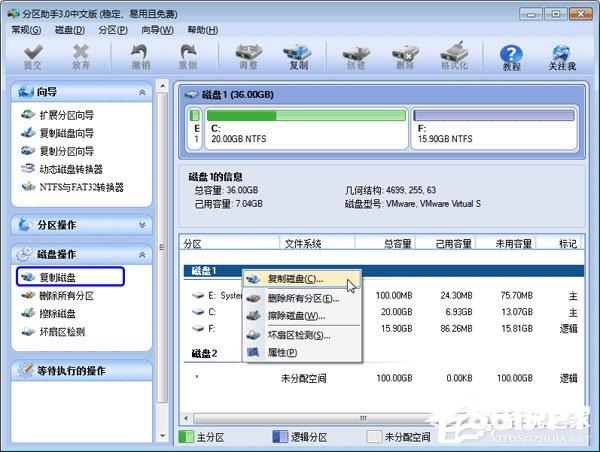The image size is (600, 452).
Task: Launch 动态磁盘转换器
Action: point(62,169)
